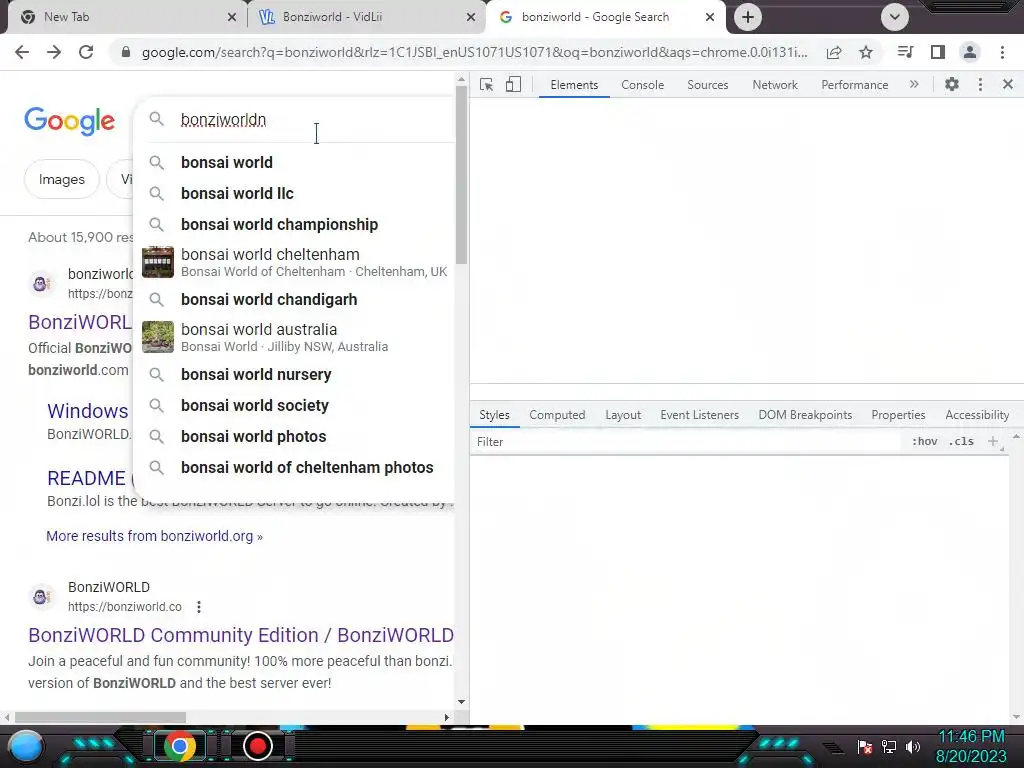Click the Bonsai World Australia thumbnail
This screenshot has width=1024, height=768.
pyautogui.click(x=158, y=337)
